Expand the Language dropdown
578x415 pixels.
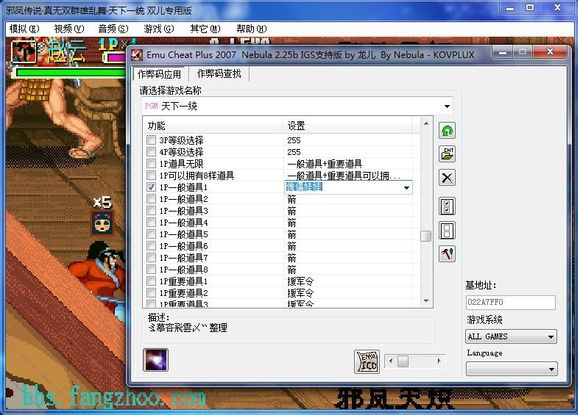coord(512,369)
